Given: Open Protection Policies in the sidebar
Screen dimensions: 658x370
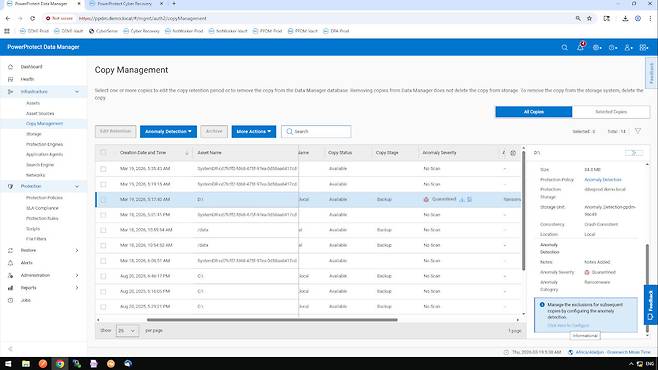Looking at the screenshot, I should (x=44, y=198).
